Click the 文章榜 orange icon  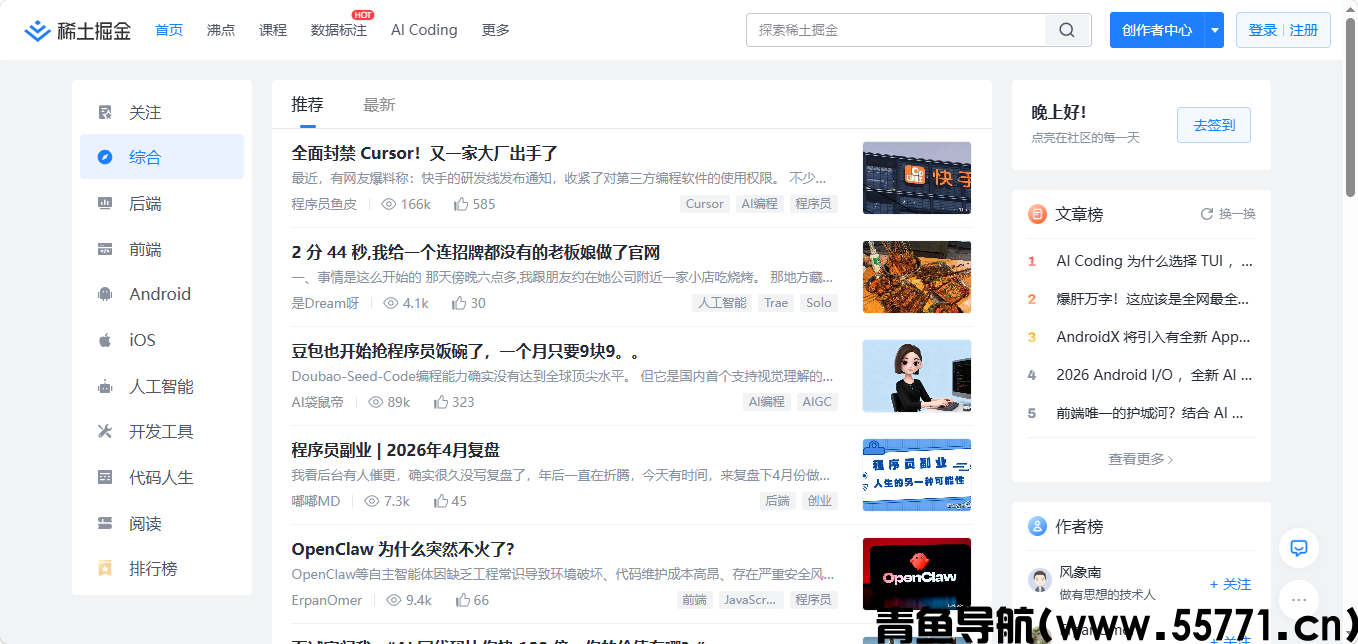tap(1037, 214)
